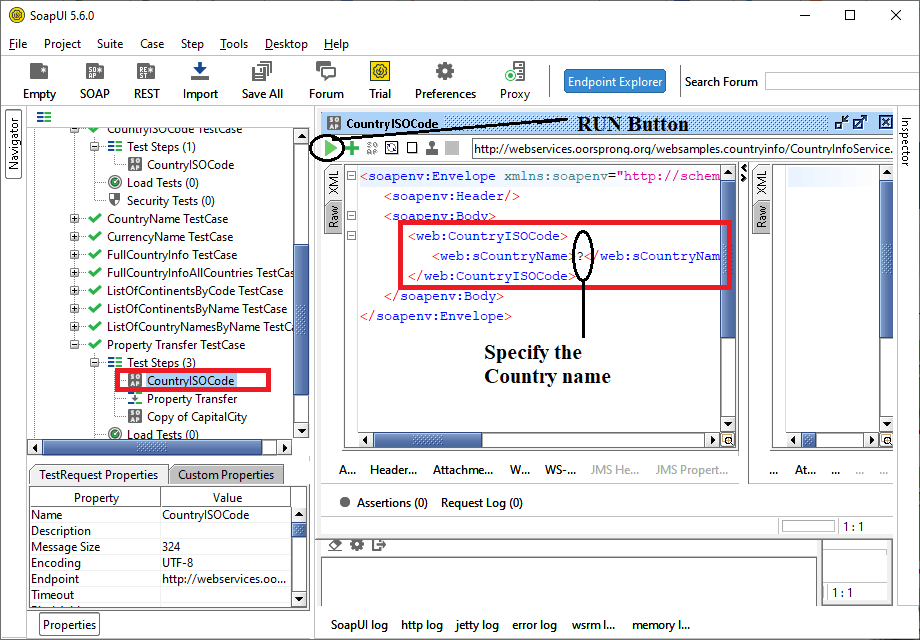
Task: Click the Trial toolbar icon
Action: 380,81
